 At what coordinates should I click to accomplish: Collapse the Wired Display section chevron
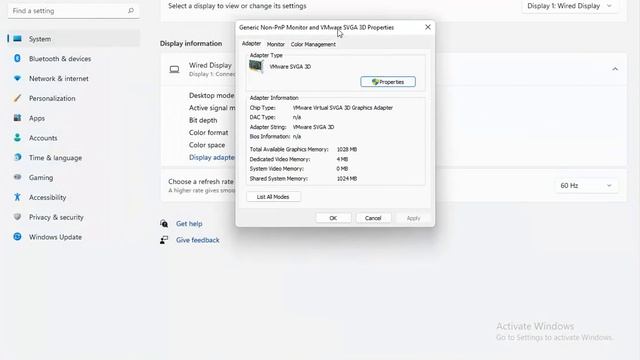615,69
